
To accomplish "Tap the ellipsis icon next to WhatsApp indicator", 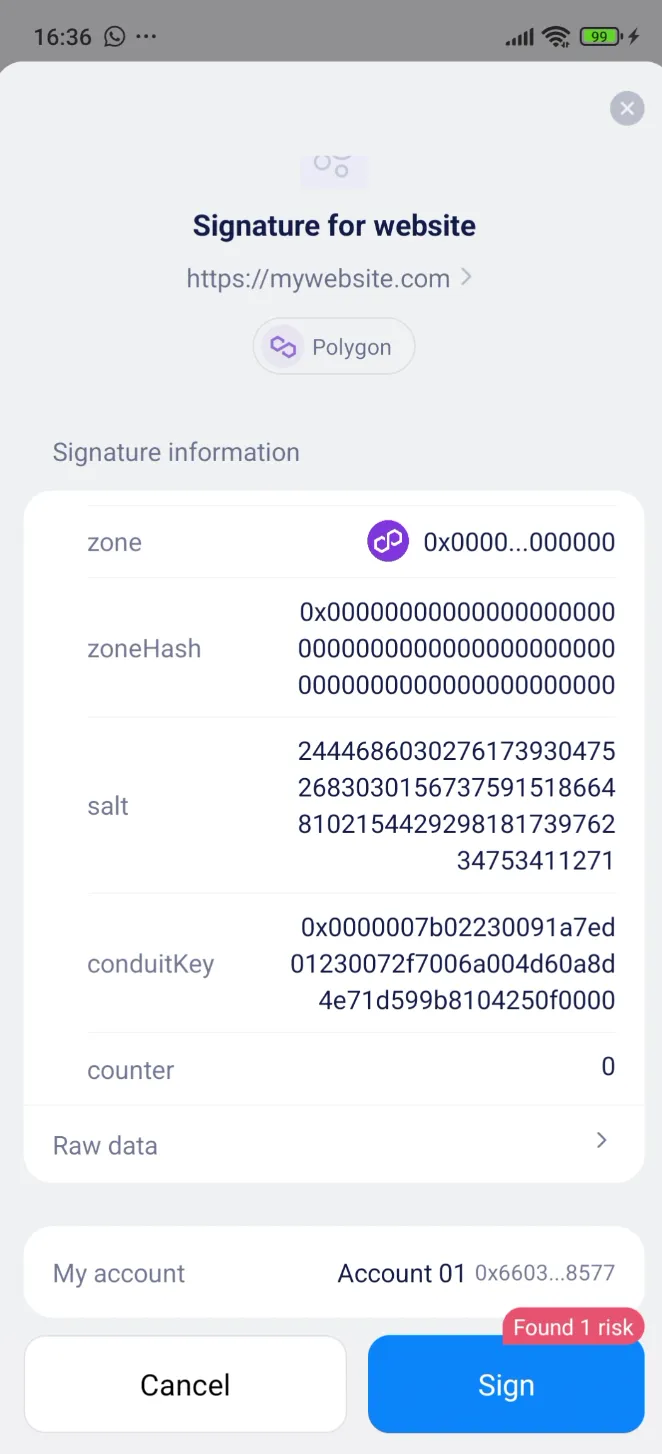I will click(146, 36).
